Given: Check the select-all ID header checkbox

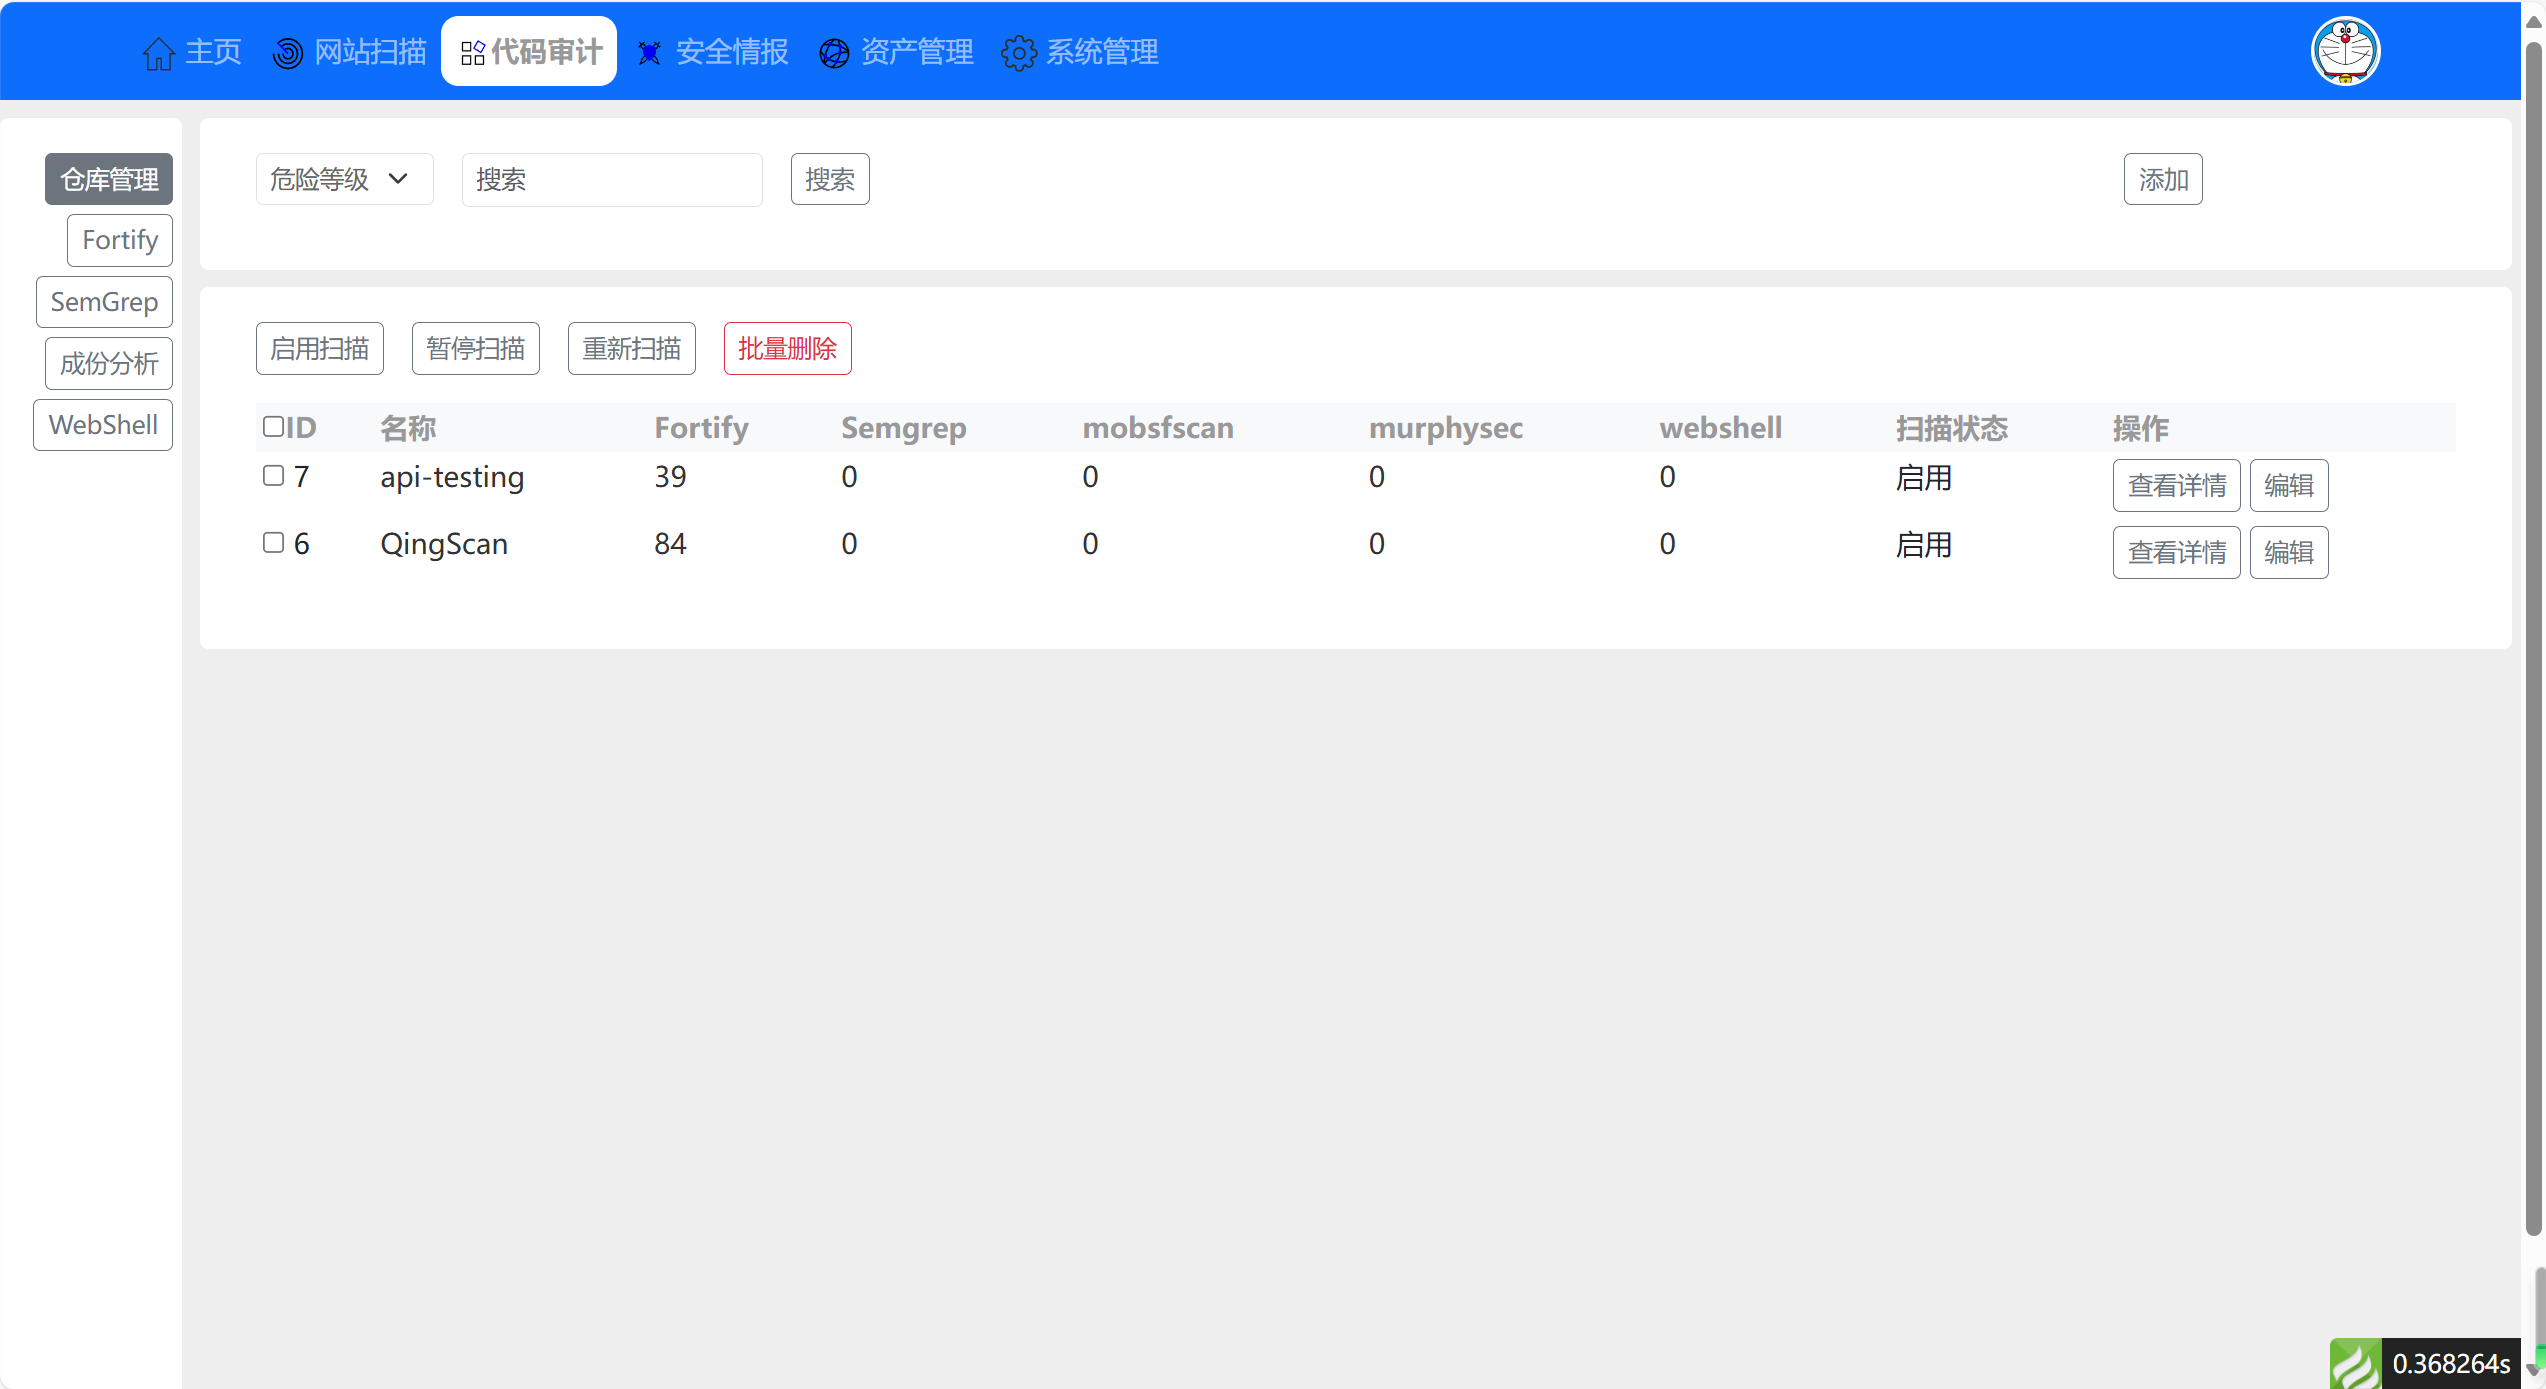Looking at the screenshot, I should point(273,427).
